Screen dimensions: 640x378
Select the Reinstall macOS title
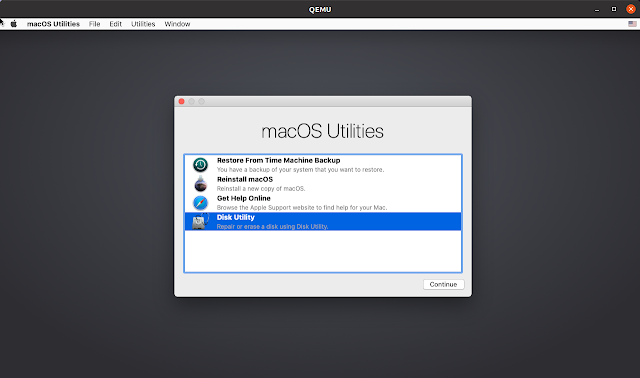point(245,179)
